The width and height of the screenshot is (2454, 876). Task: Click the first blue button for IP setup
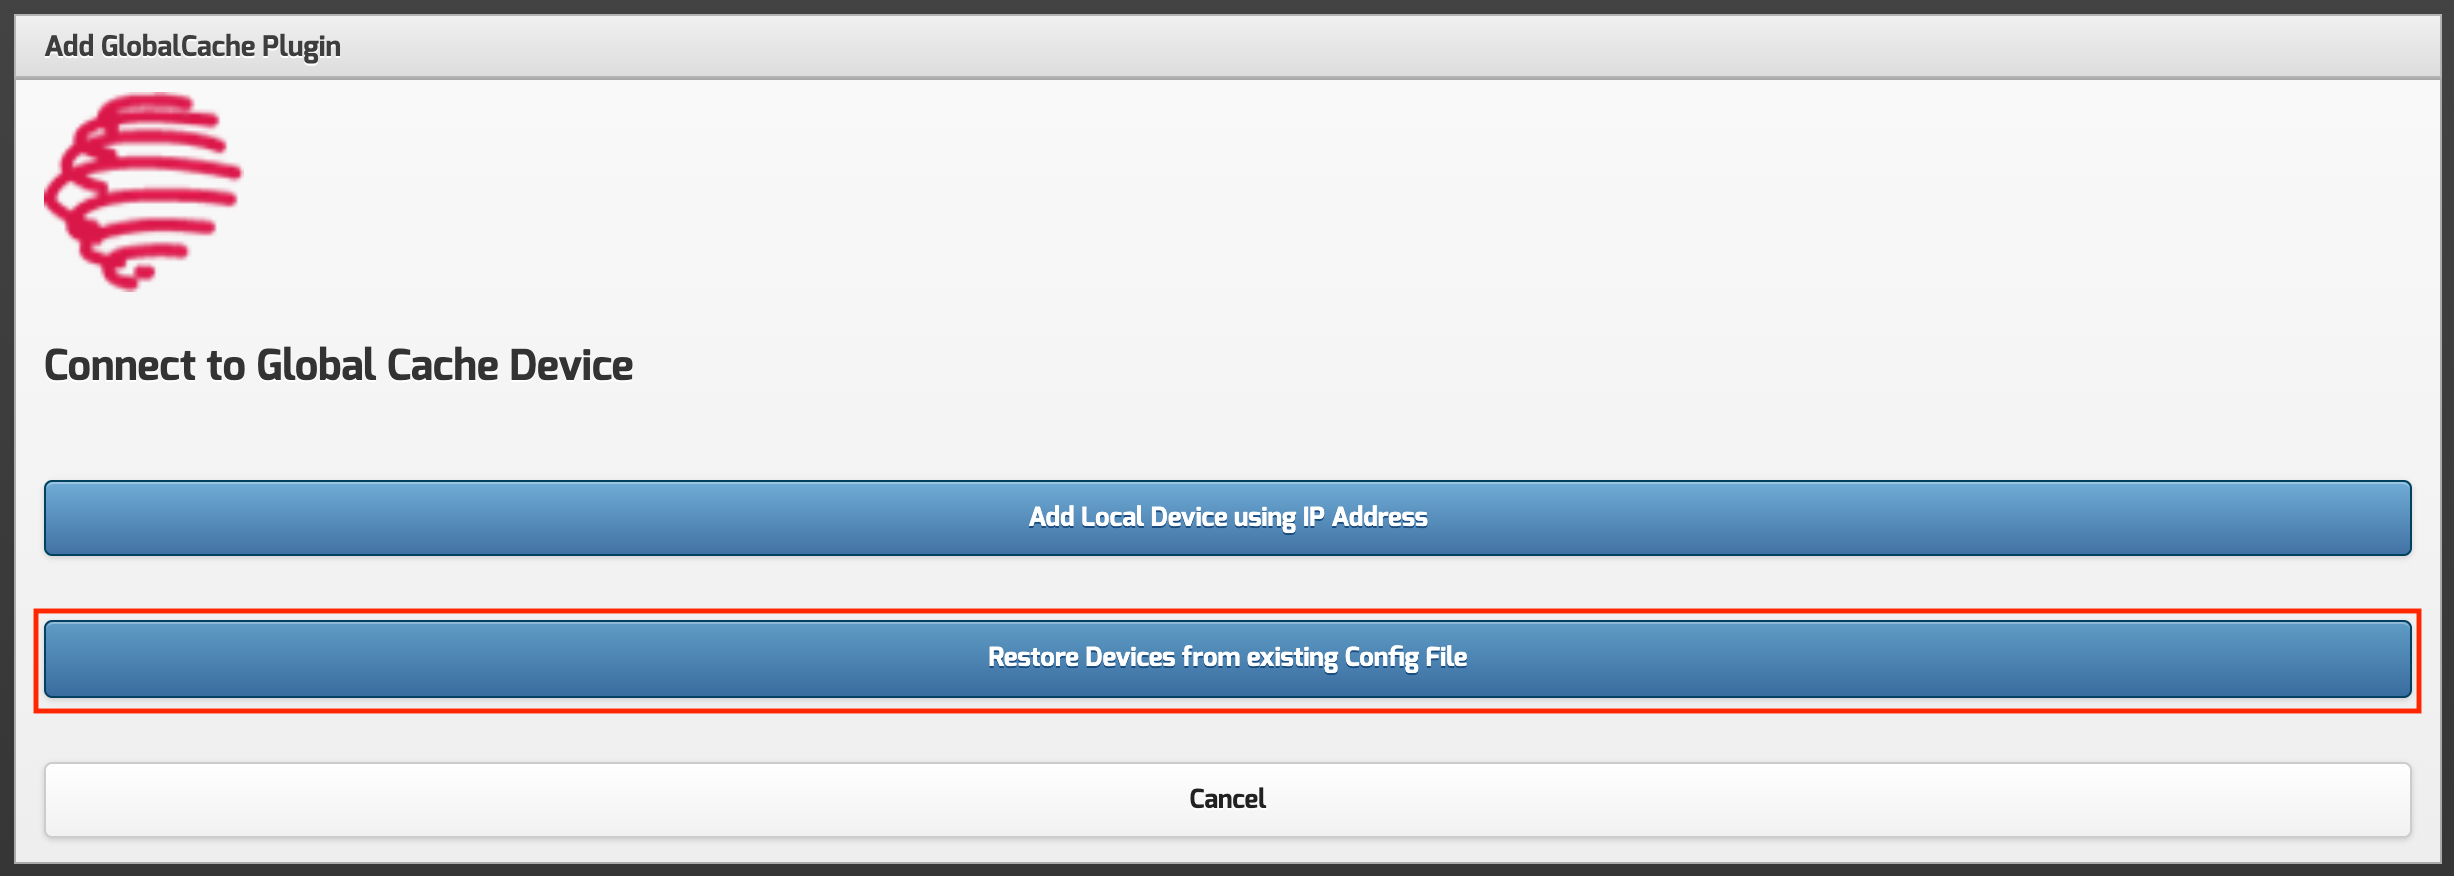[1227, 517]
